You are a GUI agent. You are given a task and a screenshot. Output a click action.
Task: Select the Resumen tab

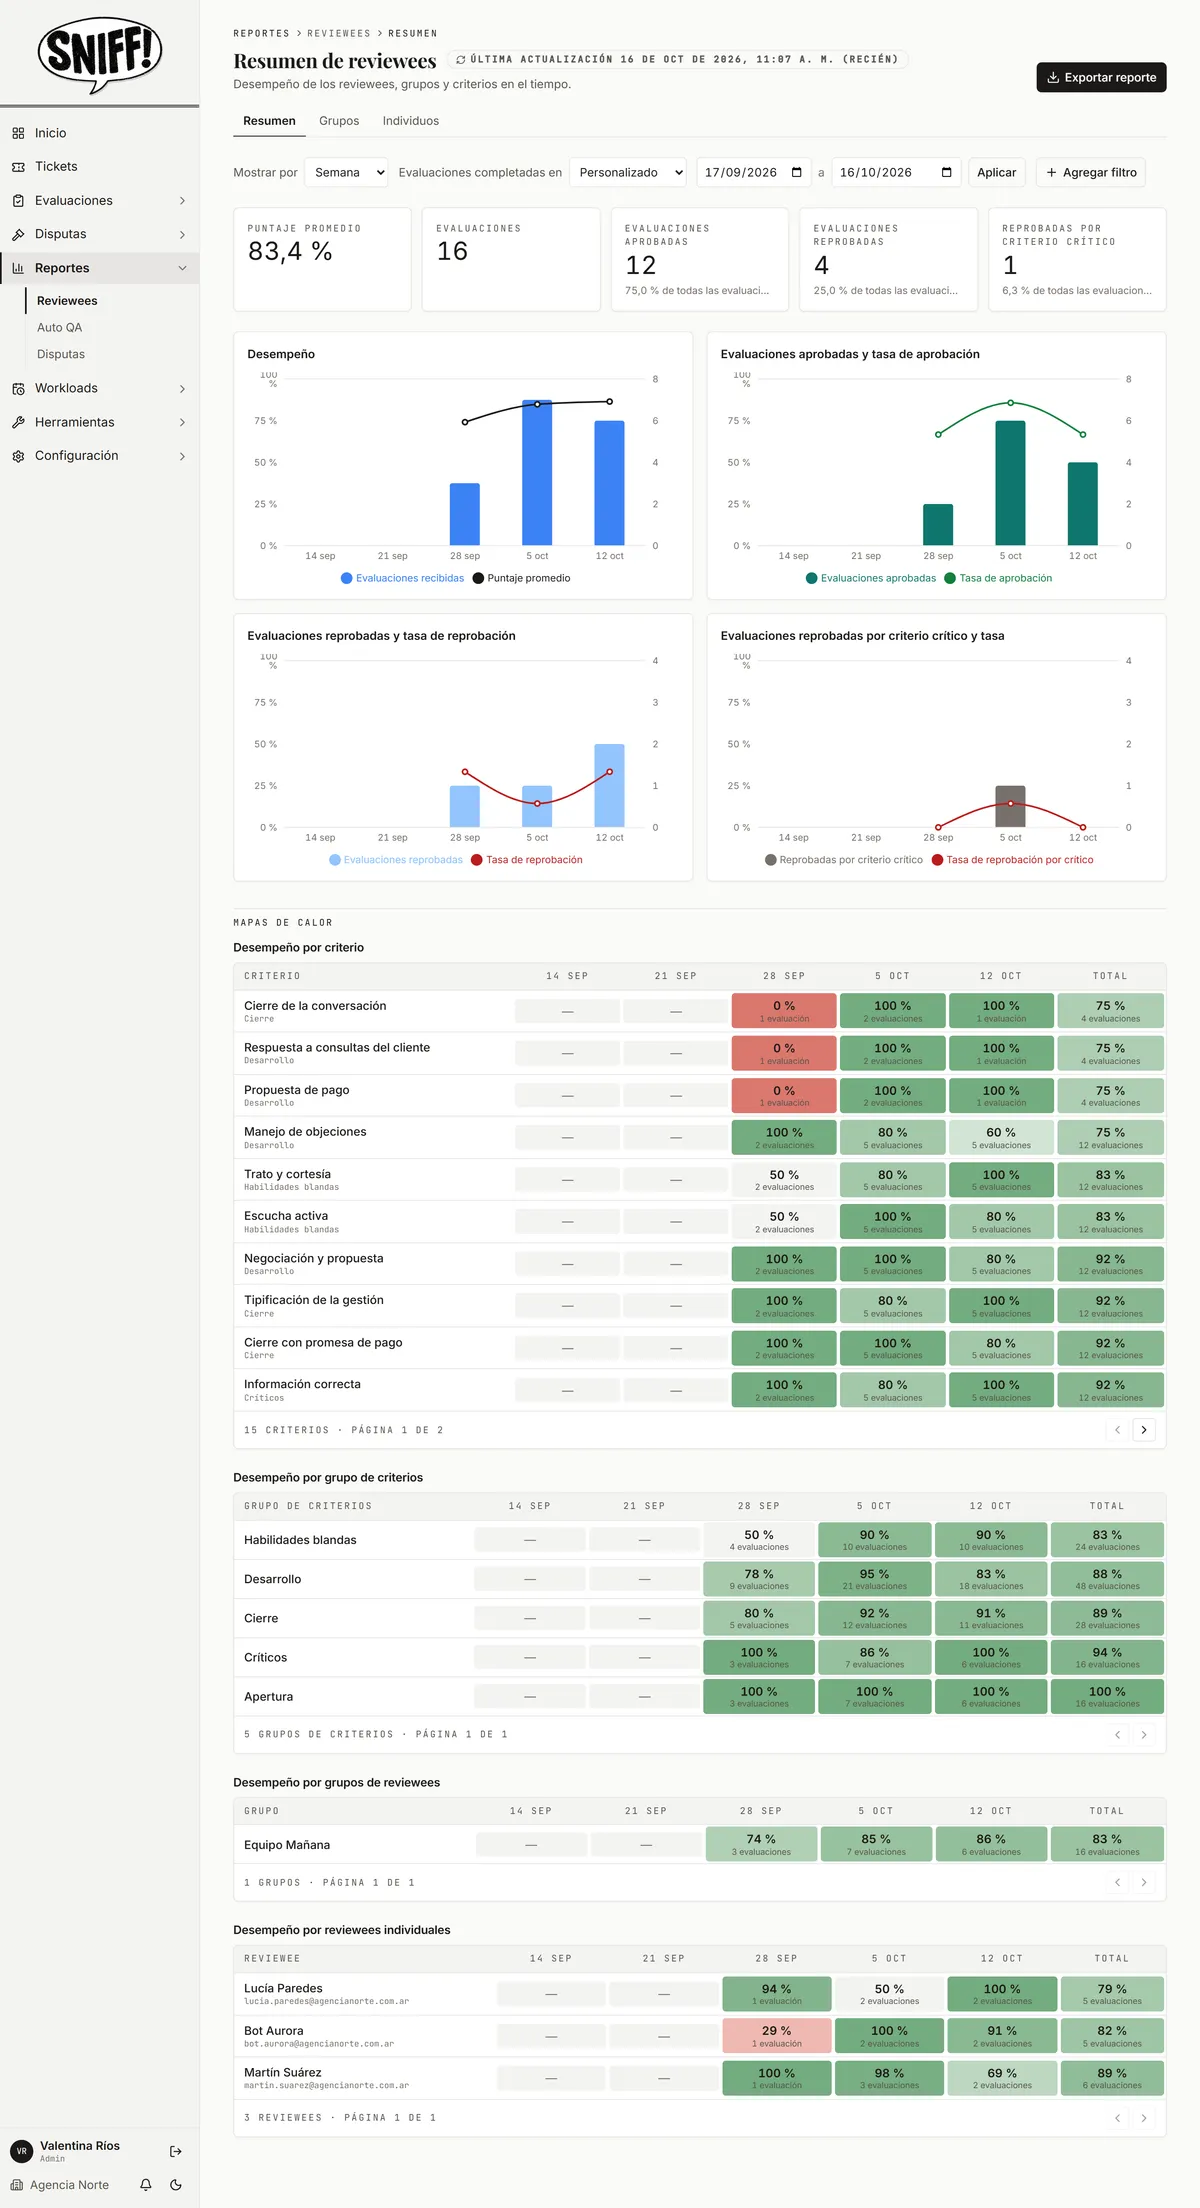(269, 121)
